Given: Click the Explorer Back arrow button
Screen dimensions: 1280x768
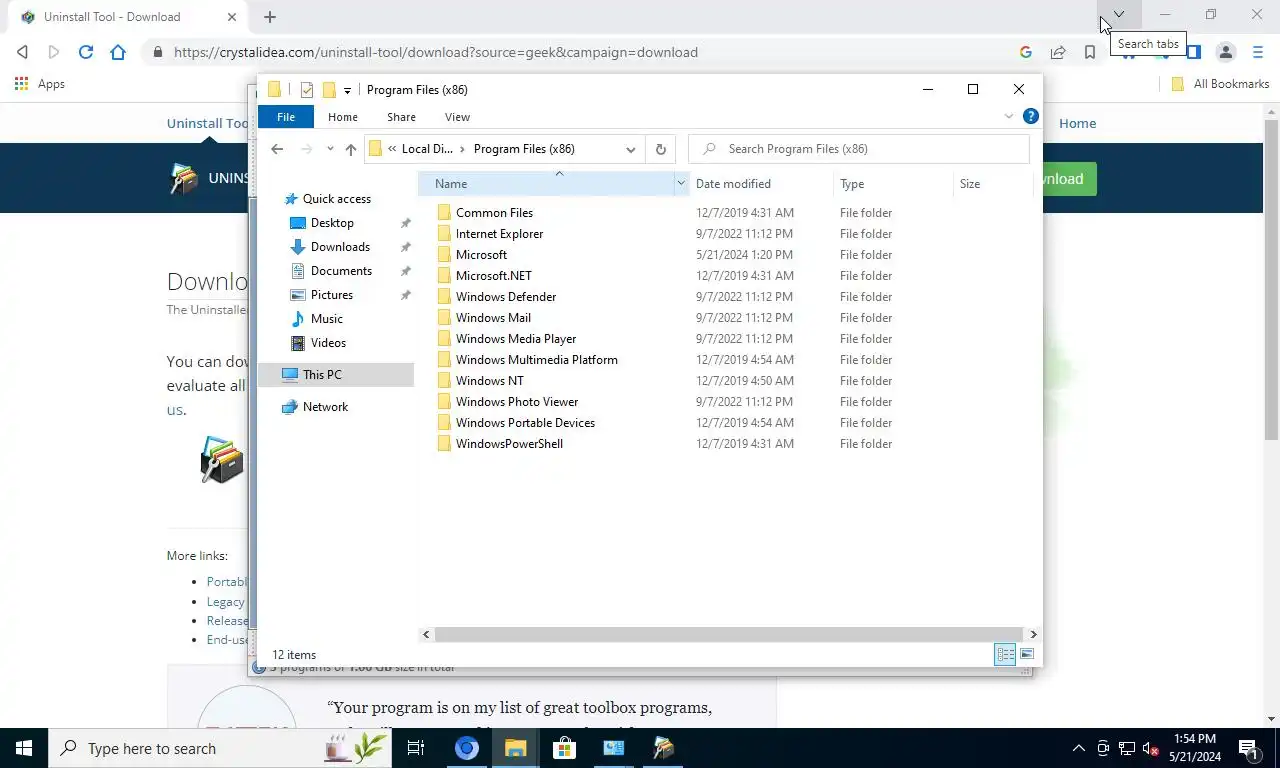Looking at the screenshot, I should tap(277, 149).
